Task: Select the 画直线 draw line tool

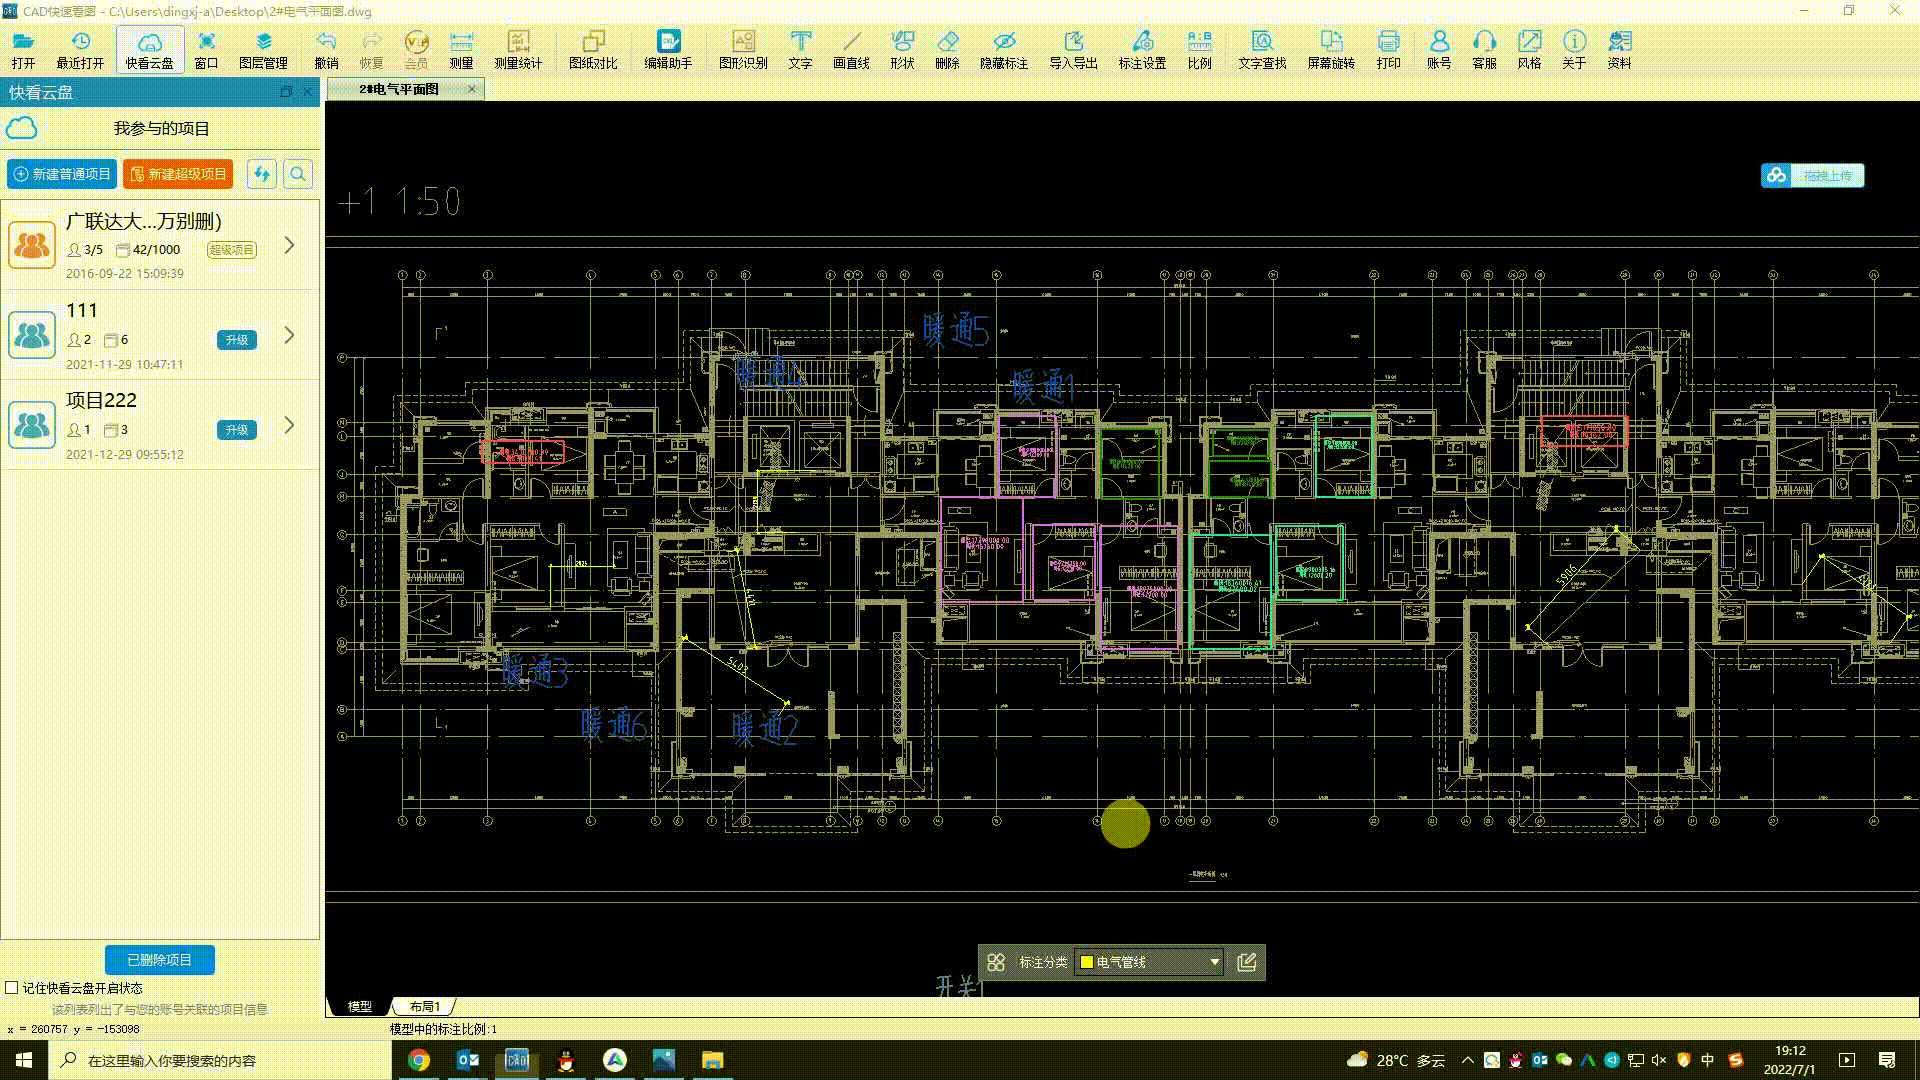Action: 851,49
